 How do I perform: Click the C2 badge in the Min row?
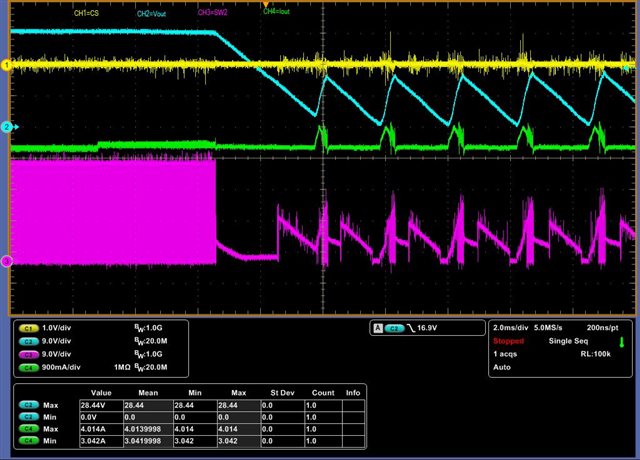28,417
